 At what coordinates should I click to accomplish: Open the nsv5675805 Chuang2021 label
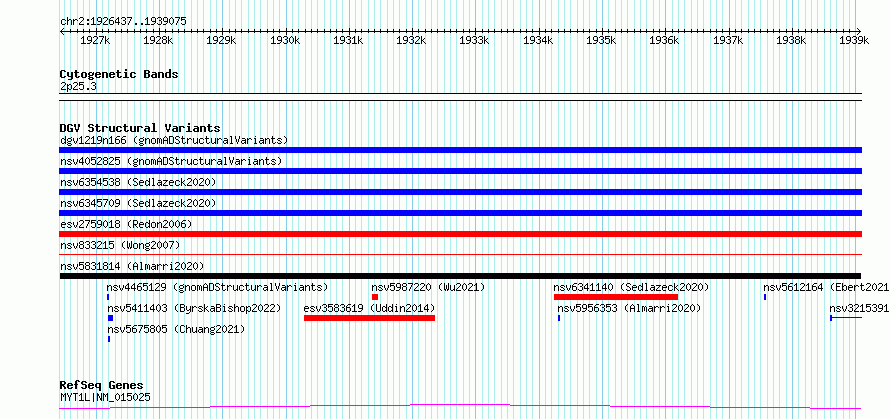click(176, 329)
